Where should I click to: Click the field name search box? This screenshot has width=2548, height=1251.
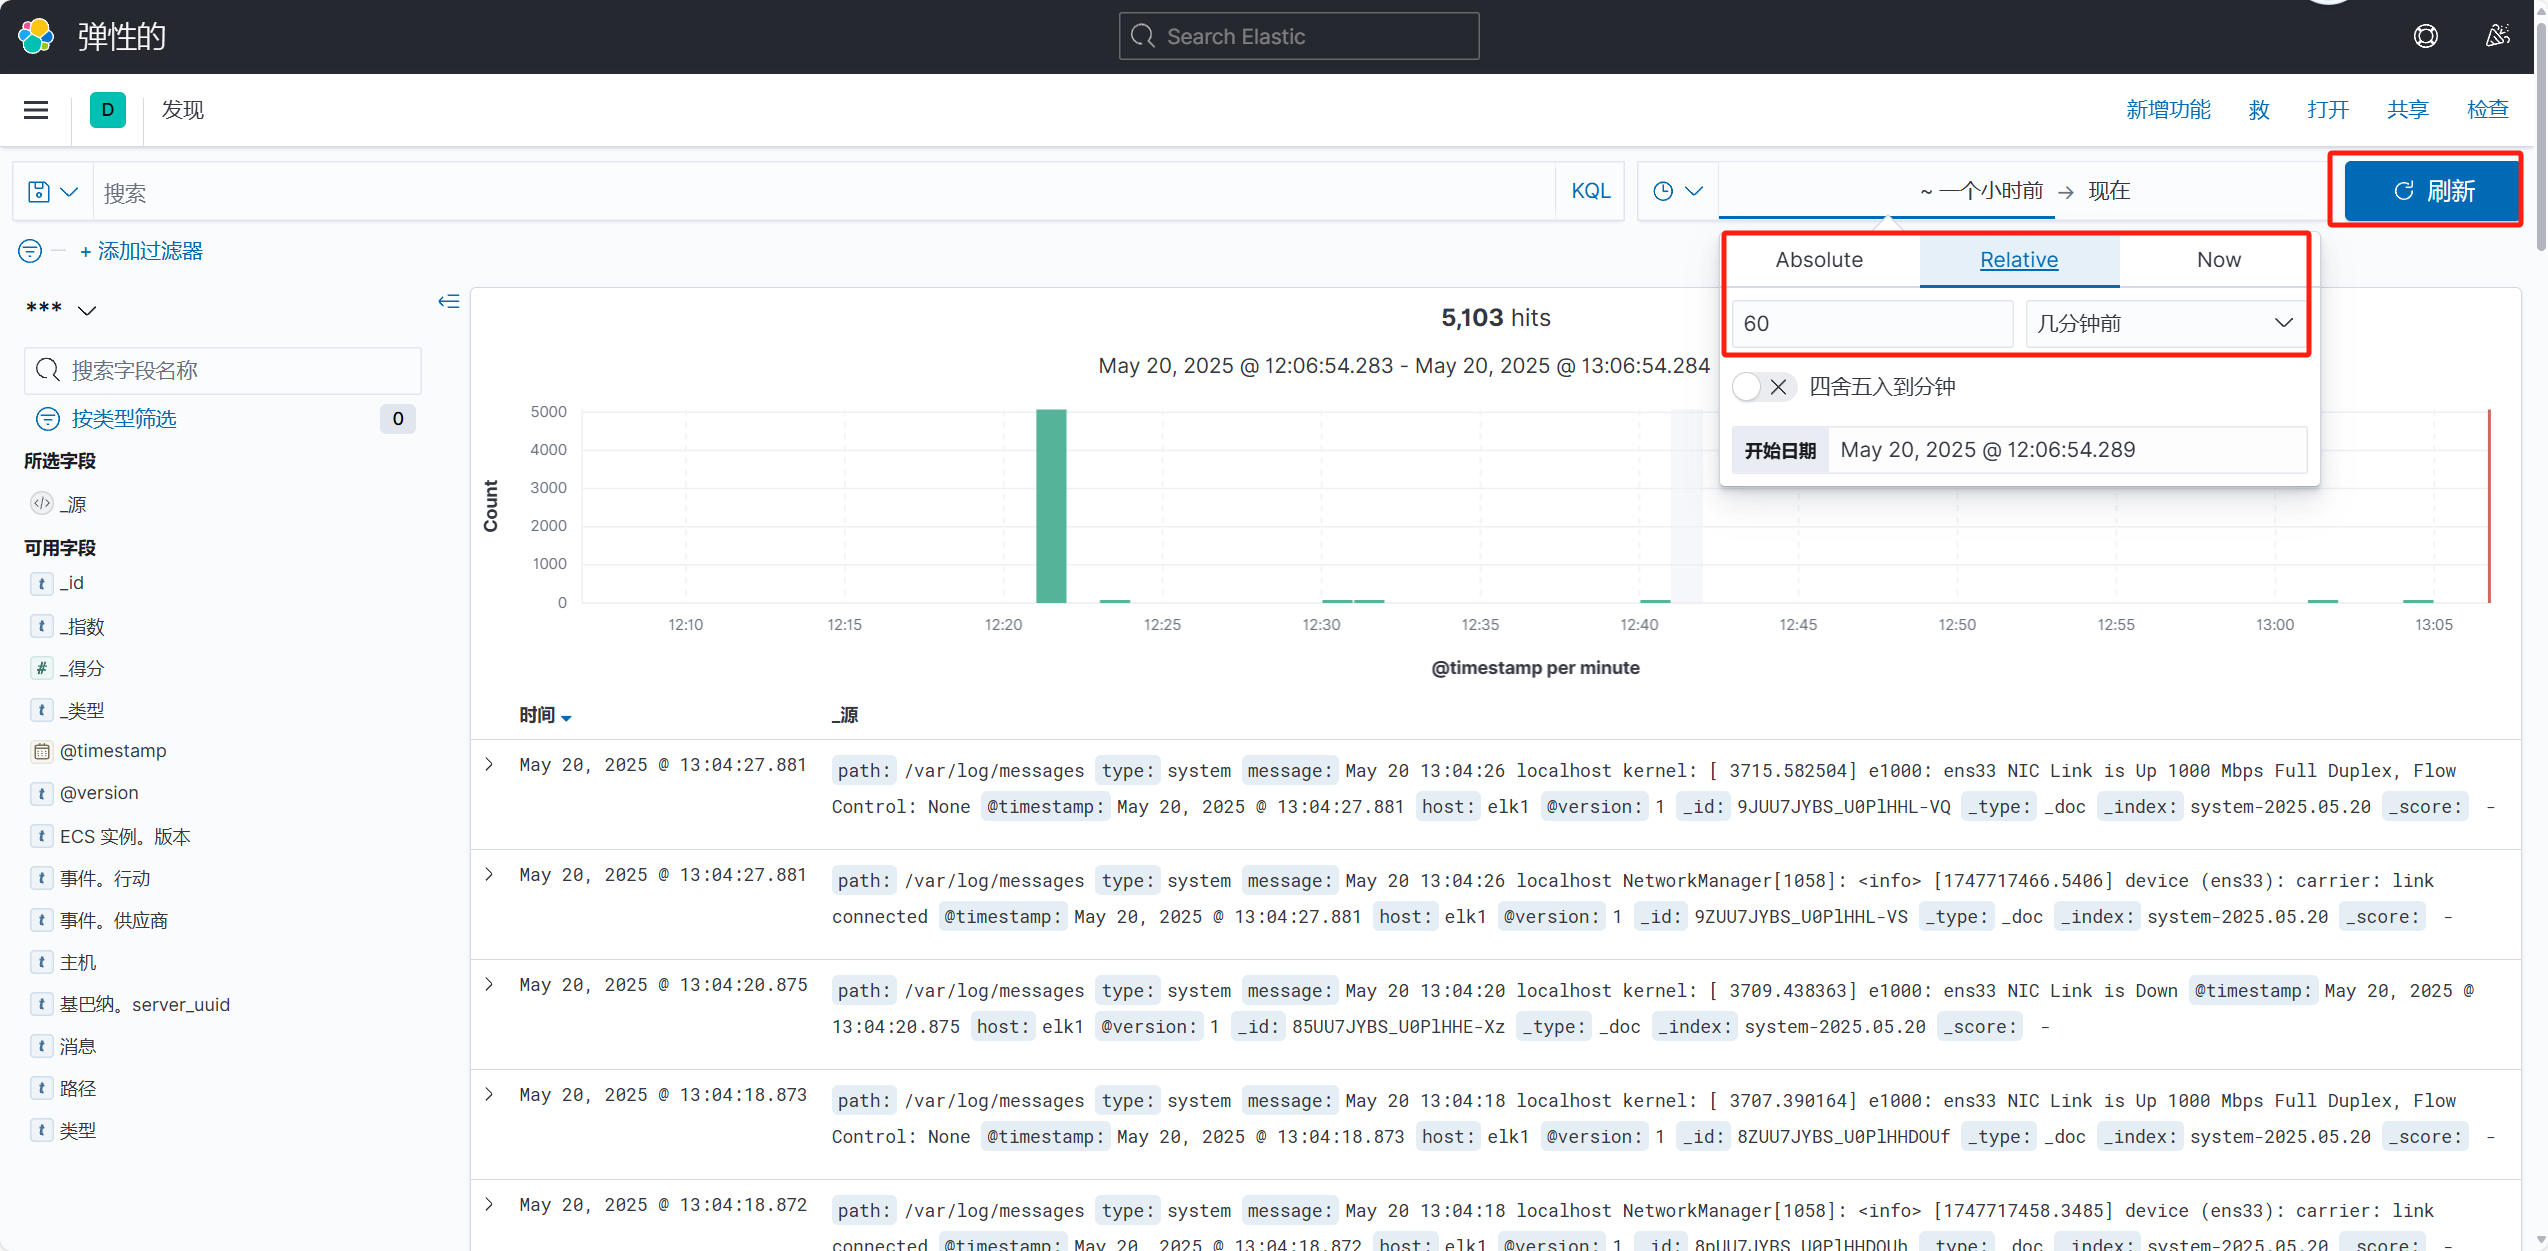pyautogui.click(x=224, y=371)
